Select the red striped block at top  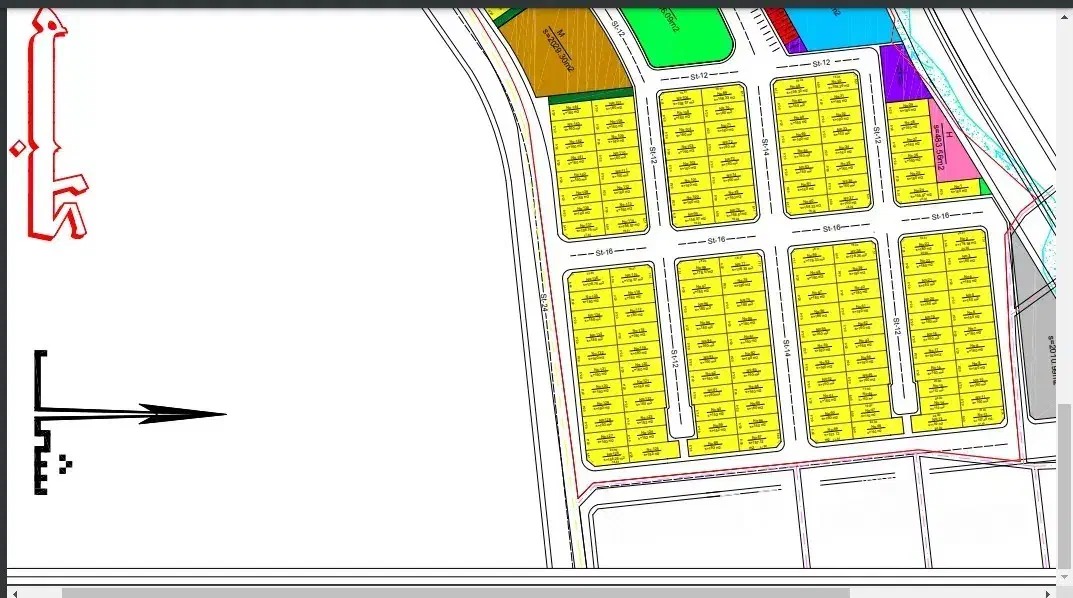pos(775,19)
